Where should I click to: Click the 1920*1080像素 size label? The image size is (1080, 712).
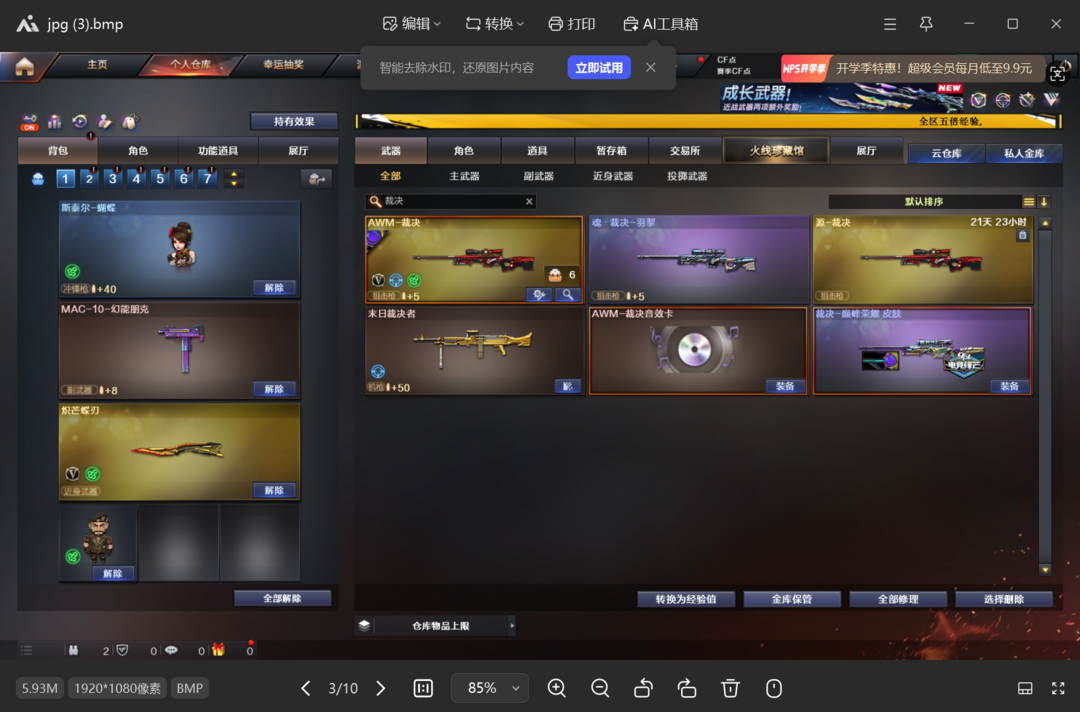pos(117,688)
